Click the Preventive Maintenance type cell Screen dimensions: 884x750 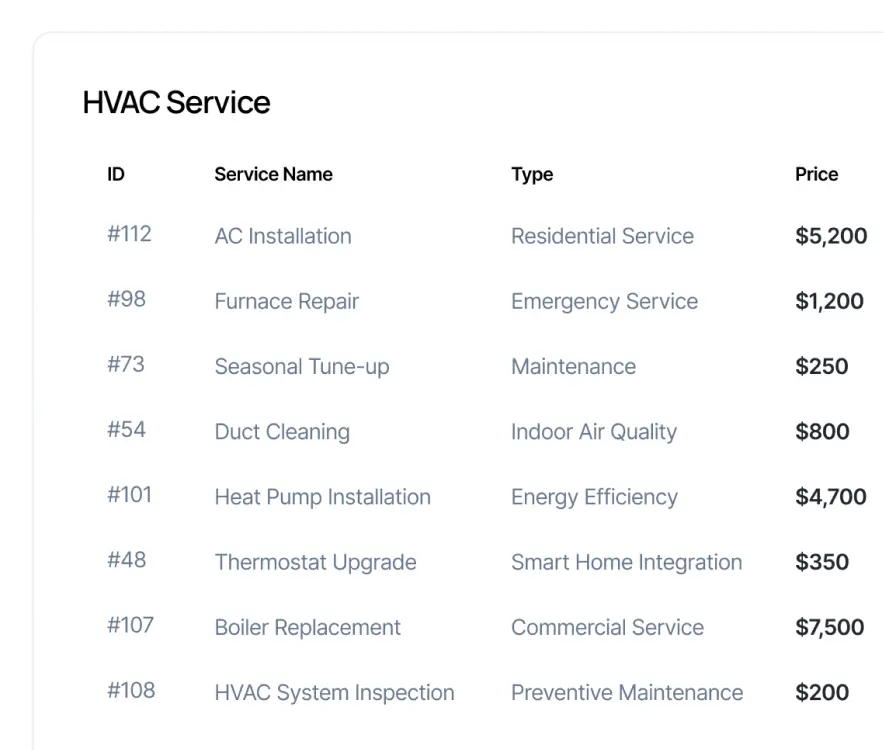pos(627,692)
